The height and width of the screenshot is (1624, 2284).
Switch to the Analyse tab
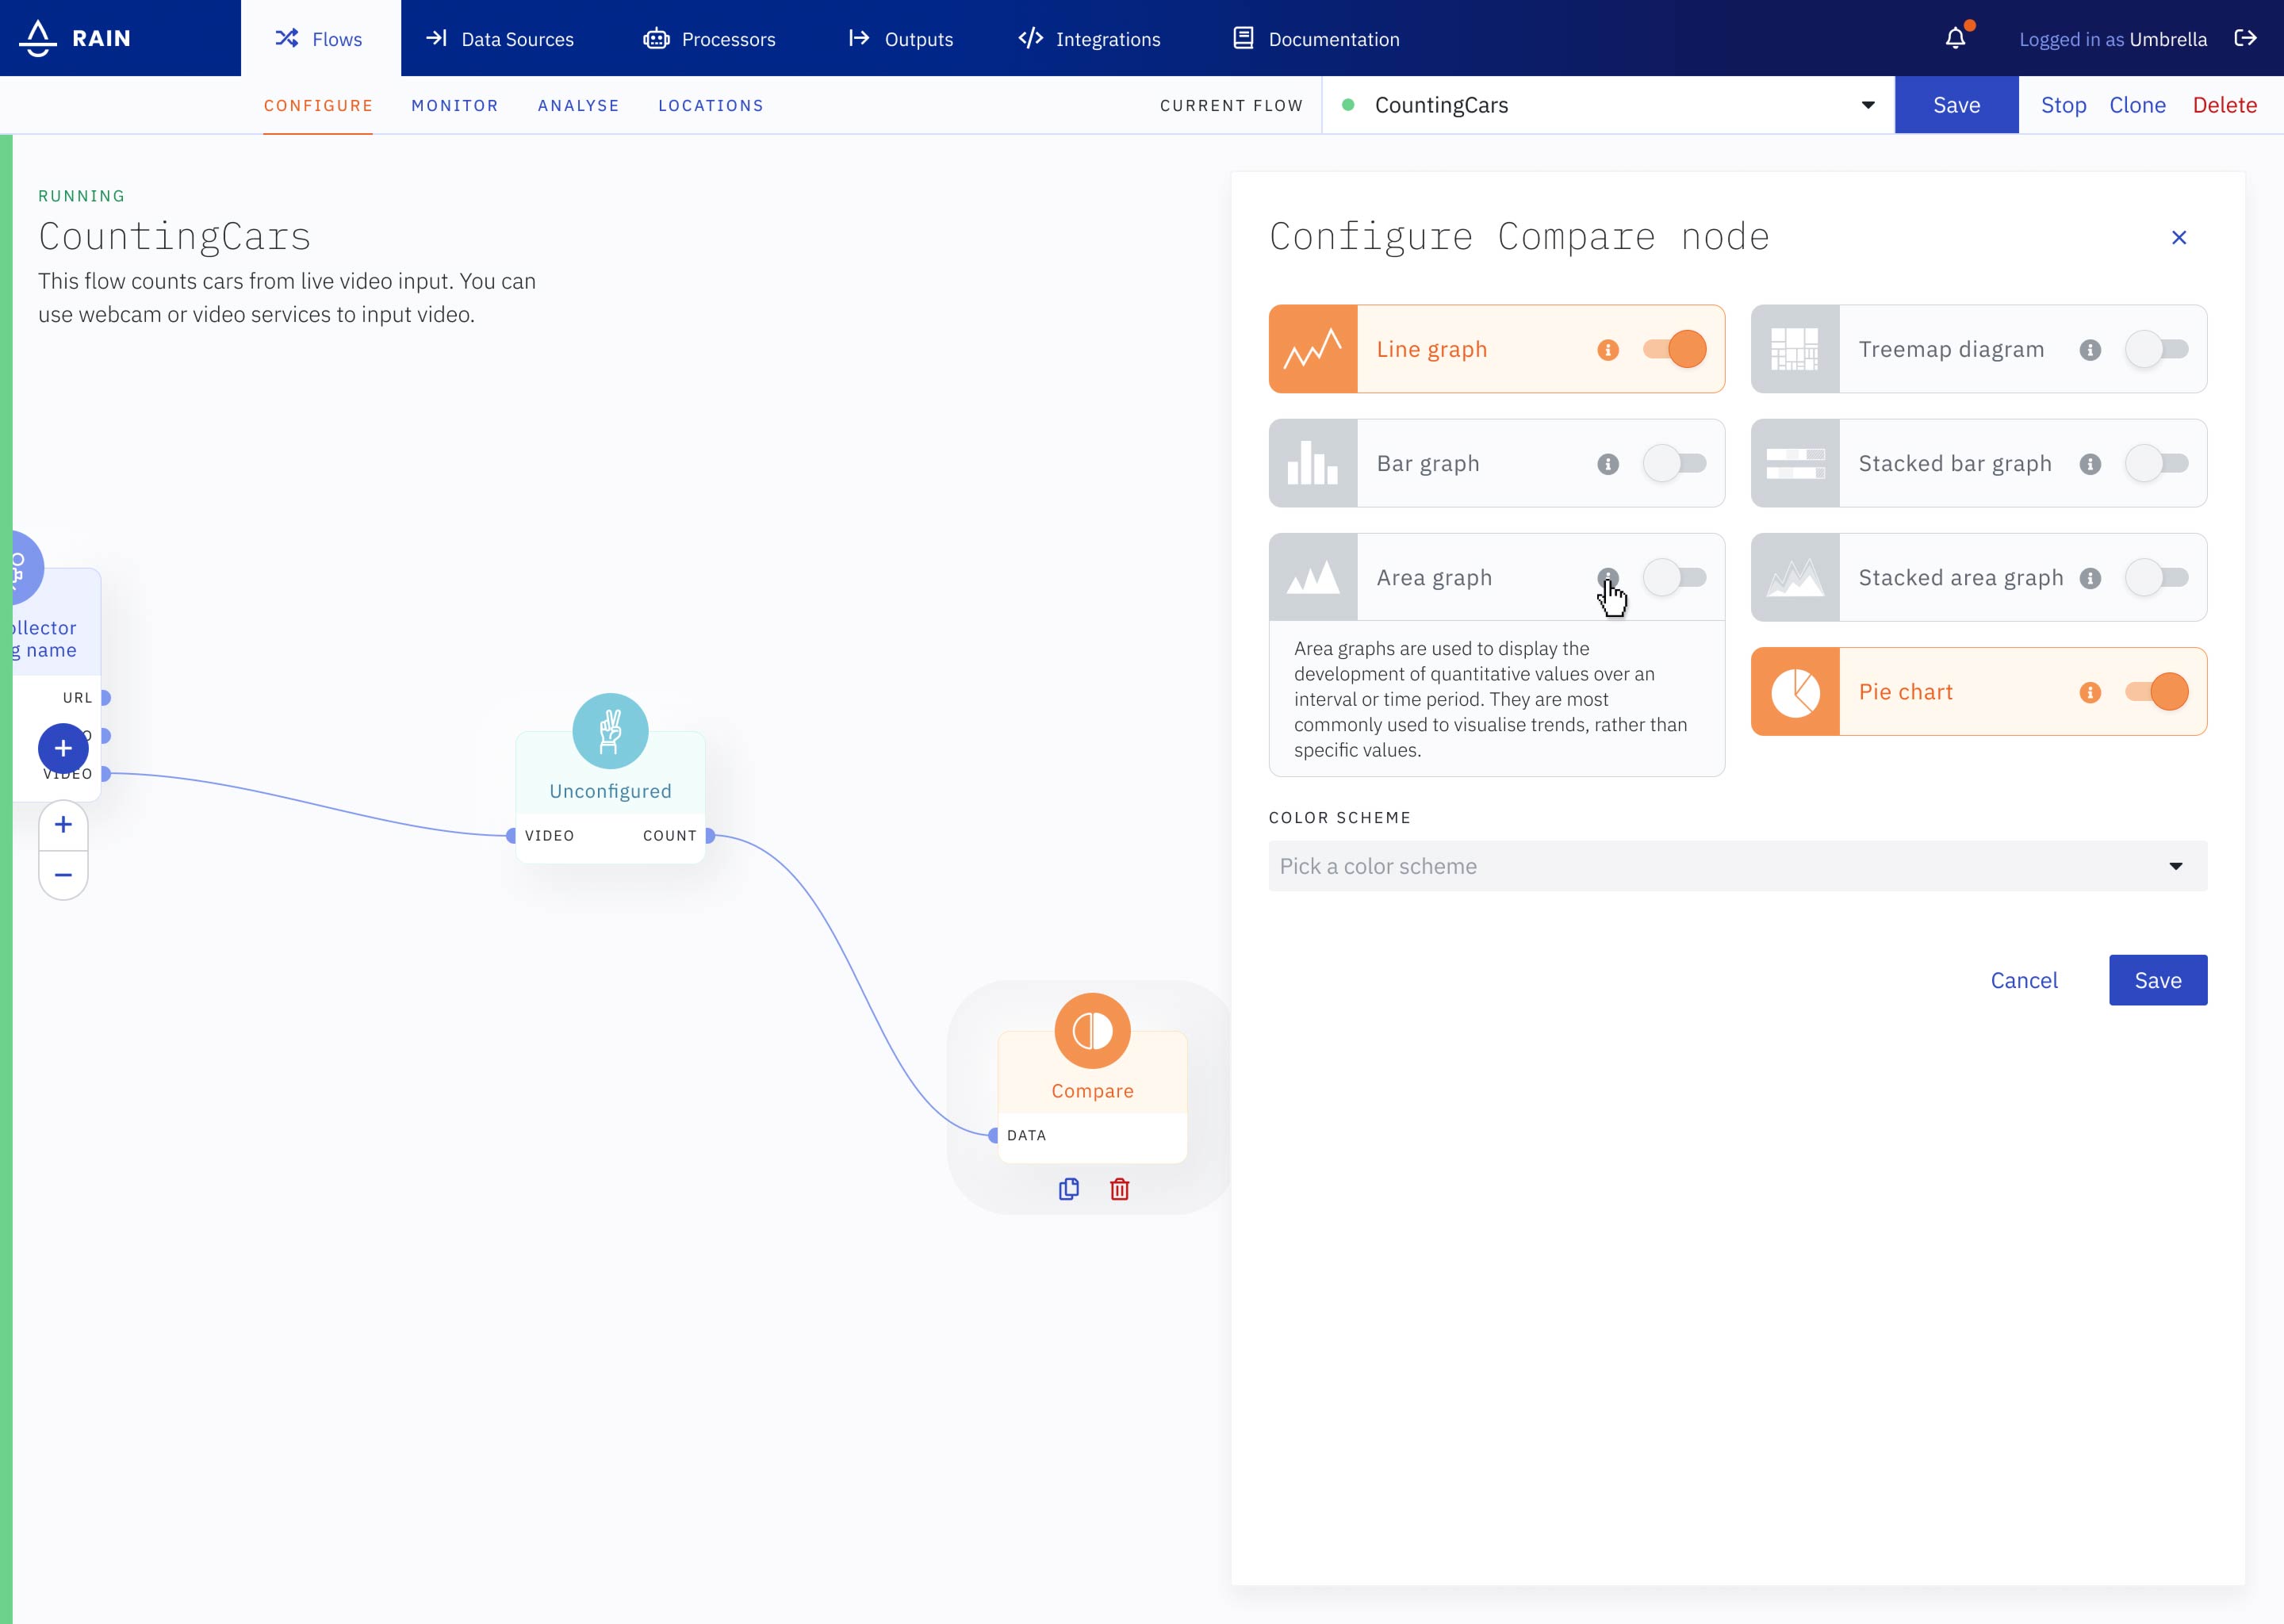coord(578,105)
